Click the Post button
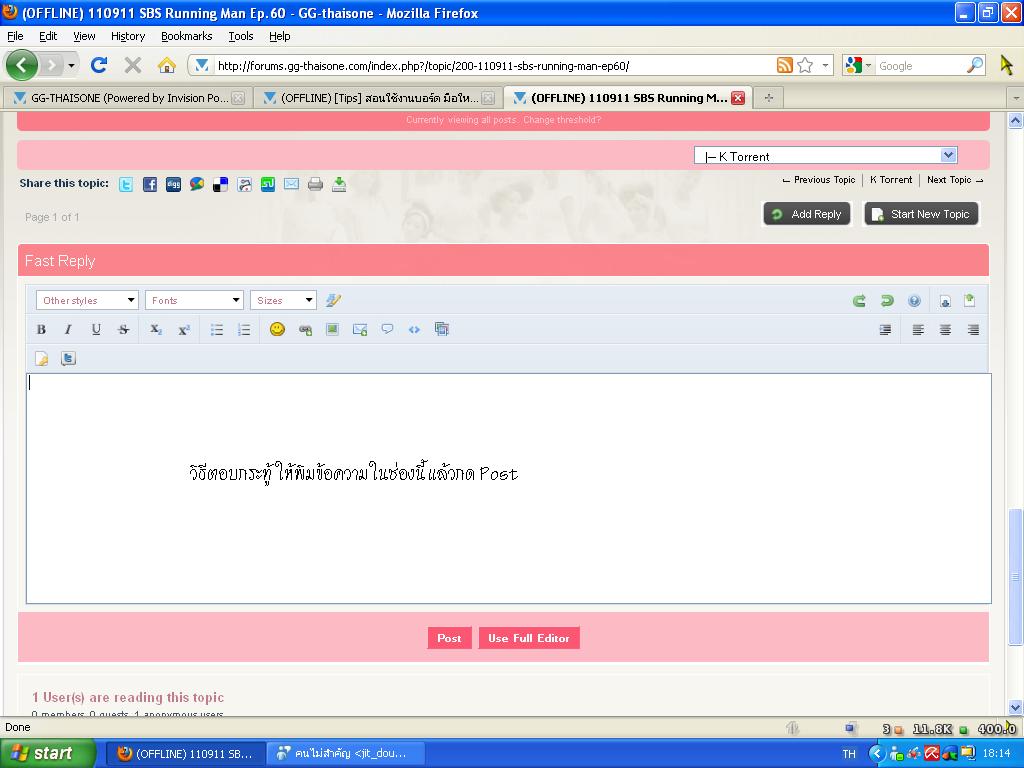The height and width of the screenshot is (768, 1024). (x=449, y=638)
